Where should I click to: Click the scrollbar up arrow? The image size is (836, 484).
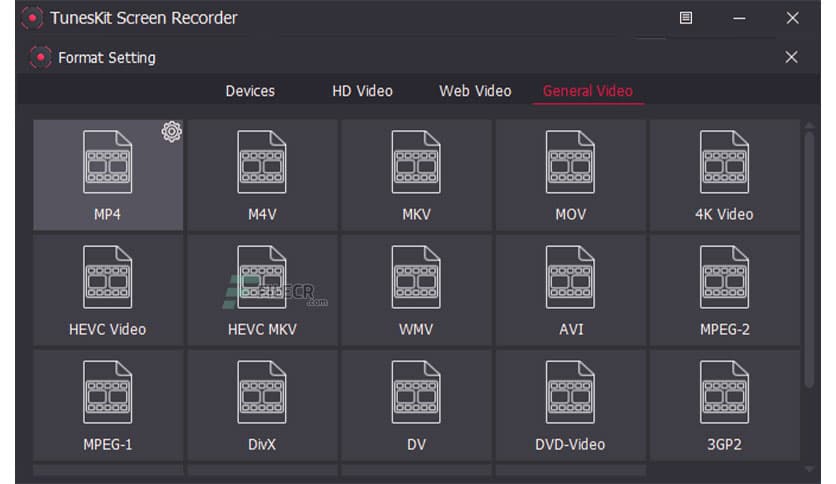coord(809,126)
